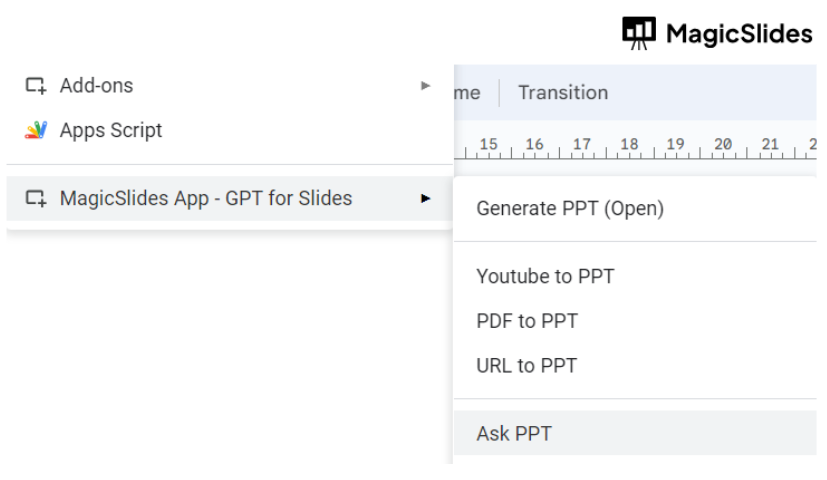
Task: Click the ruler at mark 21
Action: tap(769, 145)
